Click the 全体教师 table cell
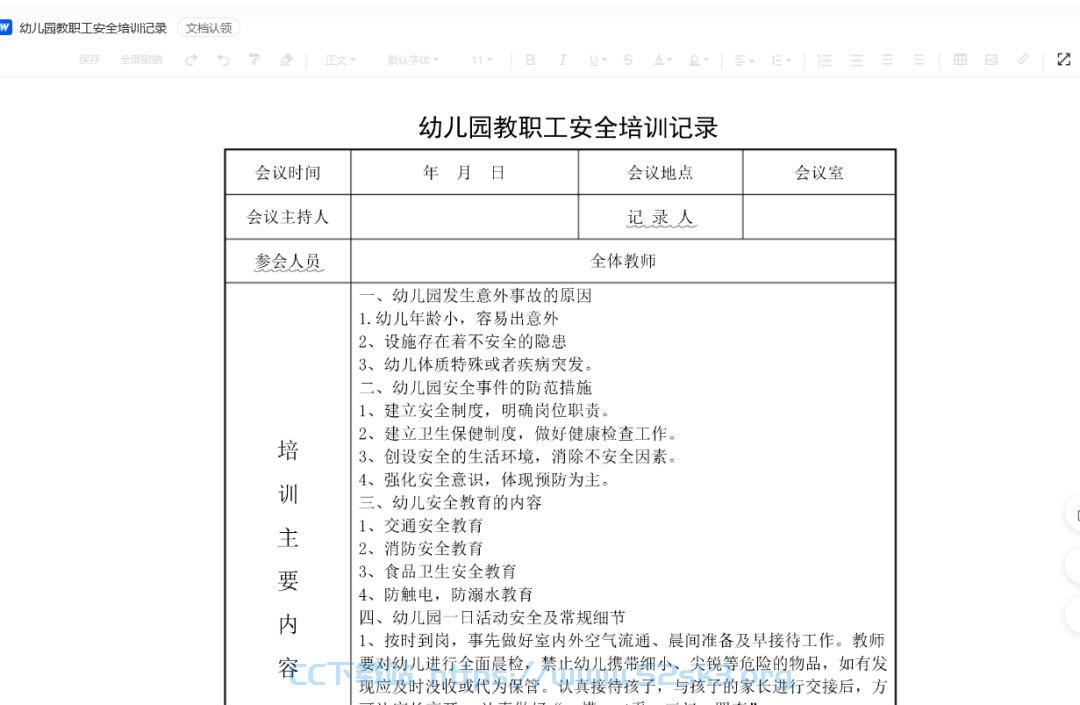This screenshot has height=705, width=1080. click(x=623, y=261)
